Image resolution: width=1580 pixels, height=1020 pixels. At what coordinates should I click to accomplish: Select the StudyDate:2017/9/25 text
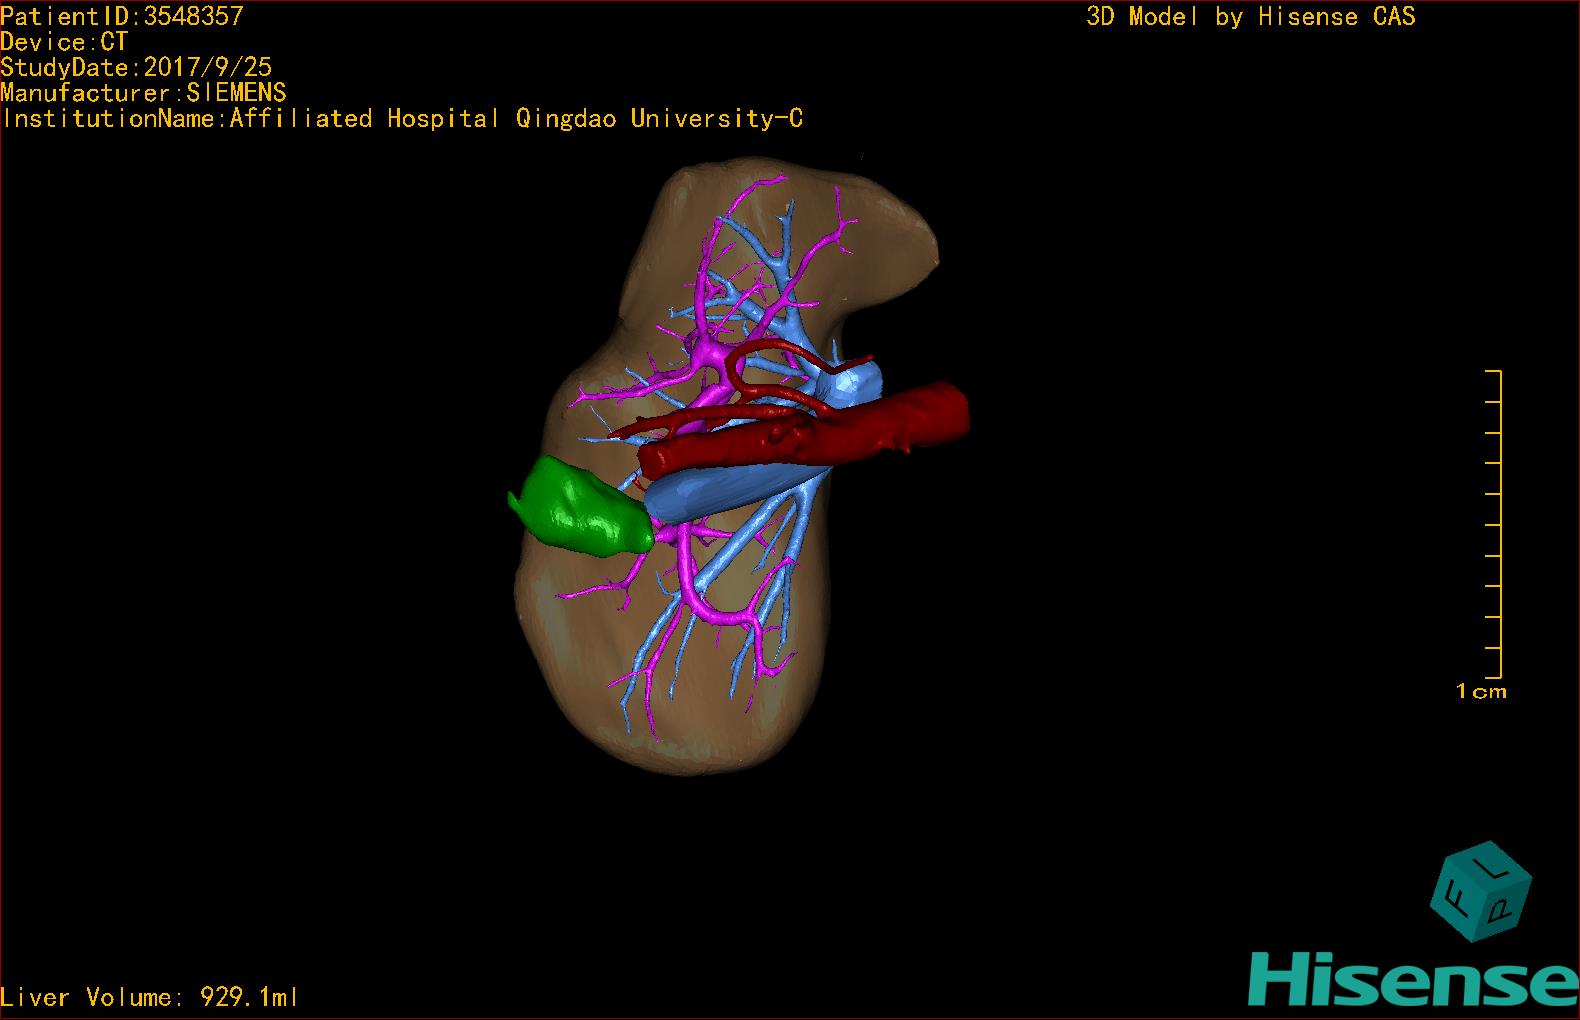[x=136, y=67]
